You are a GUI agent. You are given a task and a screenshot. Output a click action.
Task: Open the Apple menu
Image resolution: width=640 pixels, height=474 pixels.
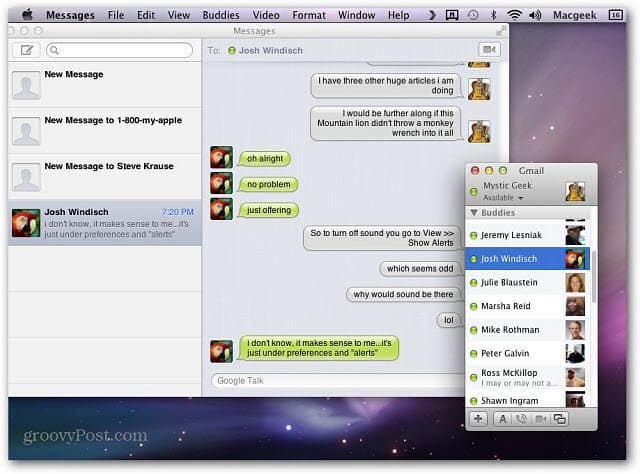27,15
